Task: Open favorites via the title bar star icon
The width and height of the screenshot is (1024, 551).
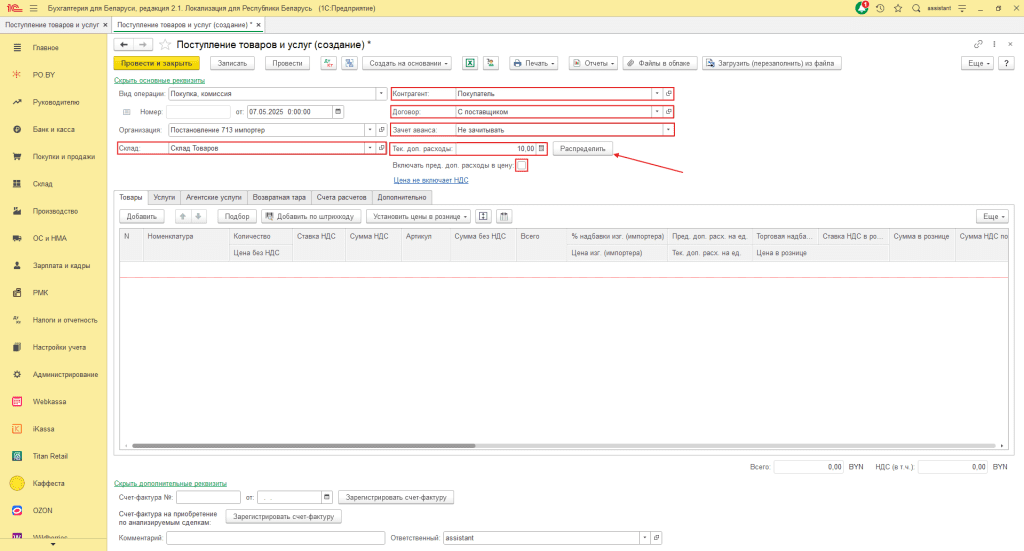Action: 898,8
